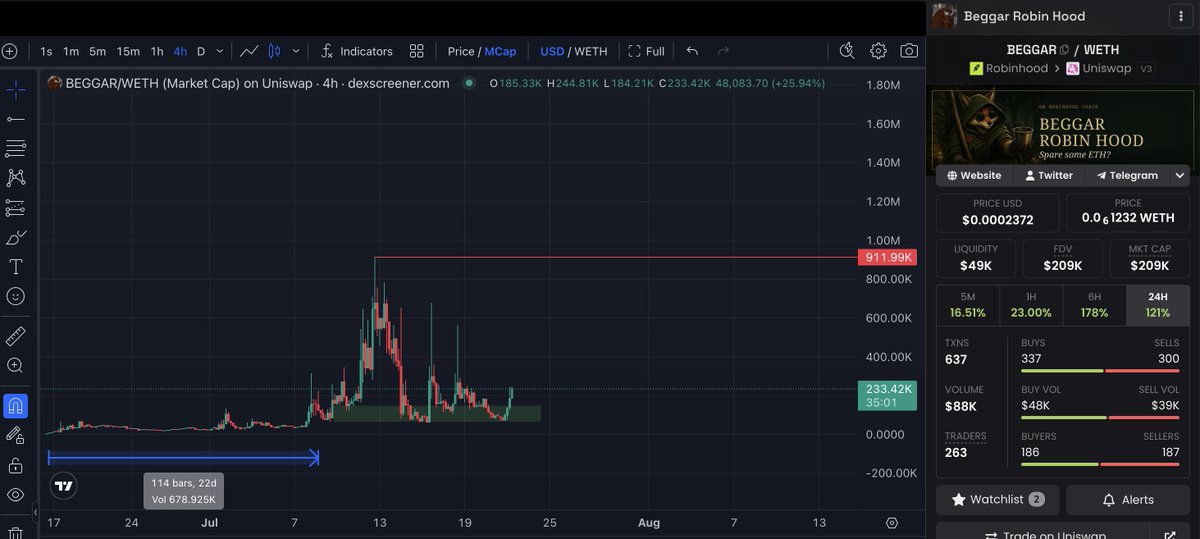The width and height of the screenshot is (1200, 539).
Task: Select the trend line drawing tool
Action: pos(16,119)
